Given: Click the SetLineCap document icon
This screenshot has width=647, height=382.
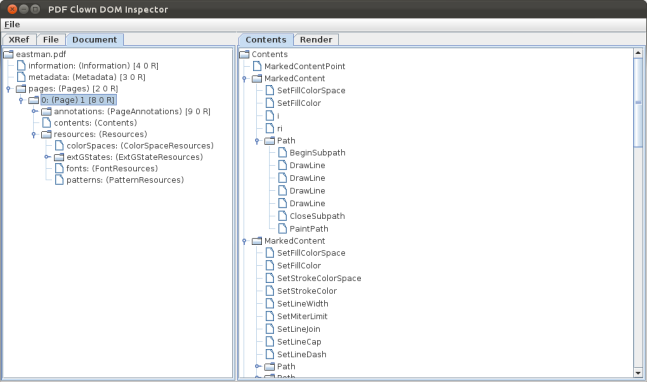Looking at the screenshot, I should [270, 342].
